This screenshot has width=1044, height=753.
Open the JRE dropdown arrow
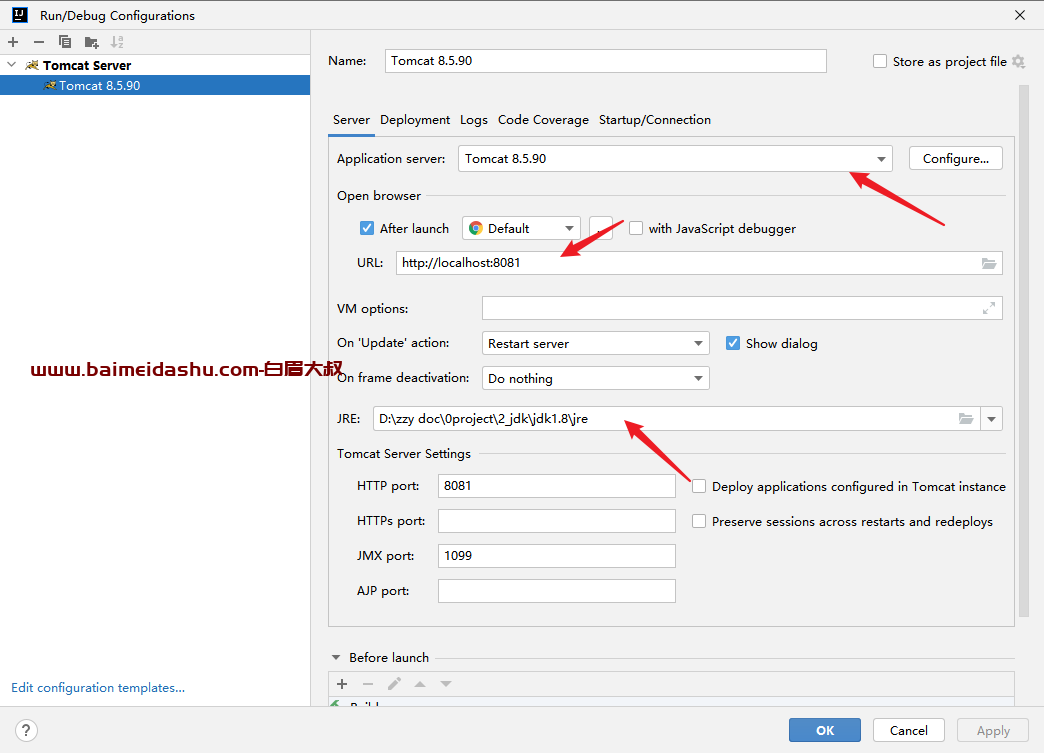pos(991,419)
